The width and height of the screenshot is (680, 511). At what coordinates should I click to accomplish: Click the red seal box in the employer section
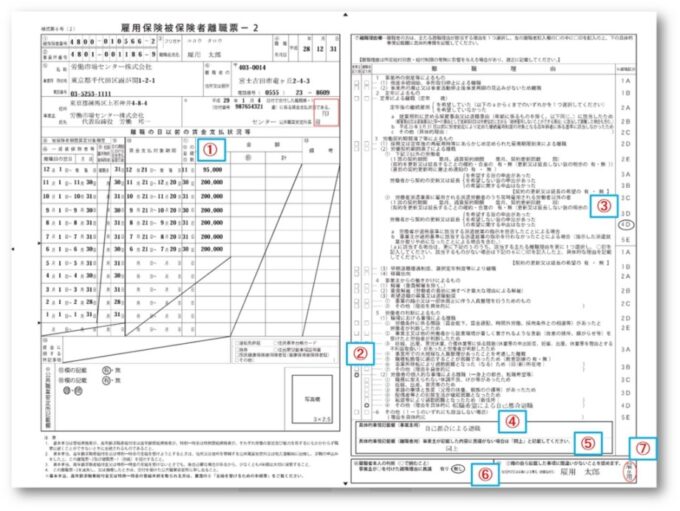[x=327, y=113]
